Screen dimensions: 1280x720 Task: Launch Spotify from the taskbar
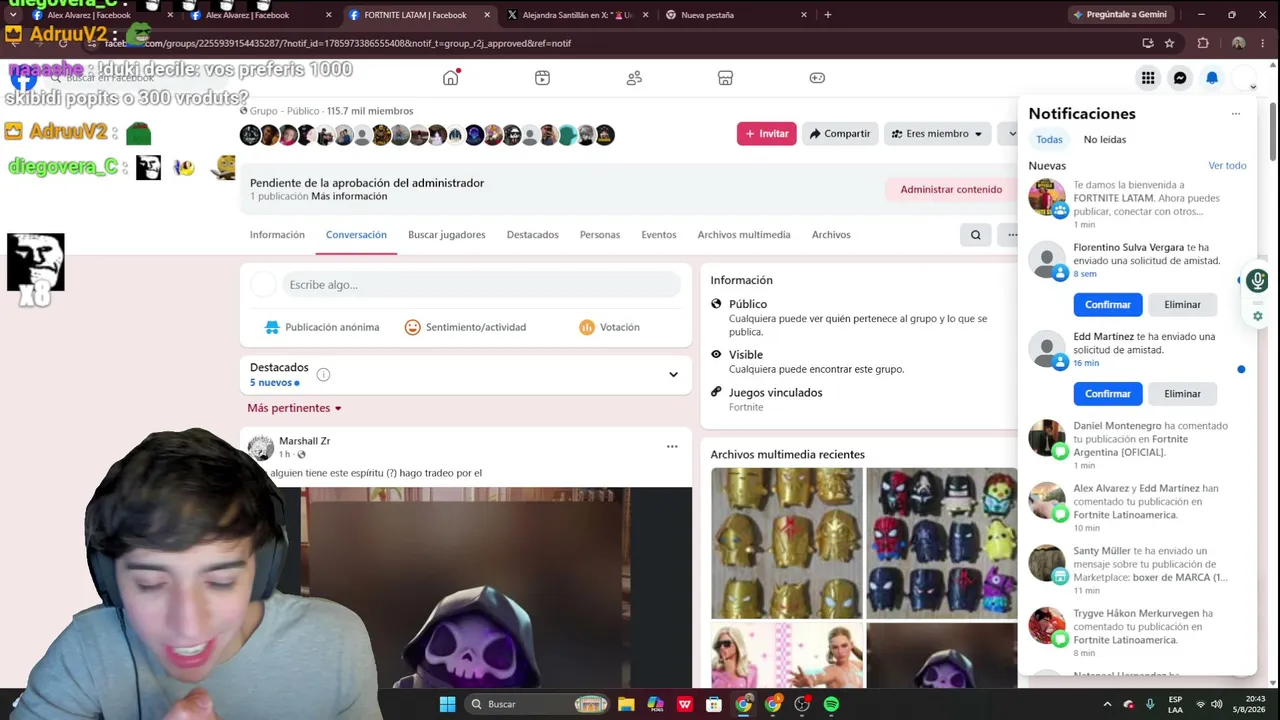click(x=831, y=704)
